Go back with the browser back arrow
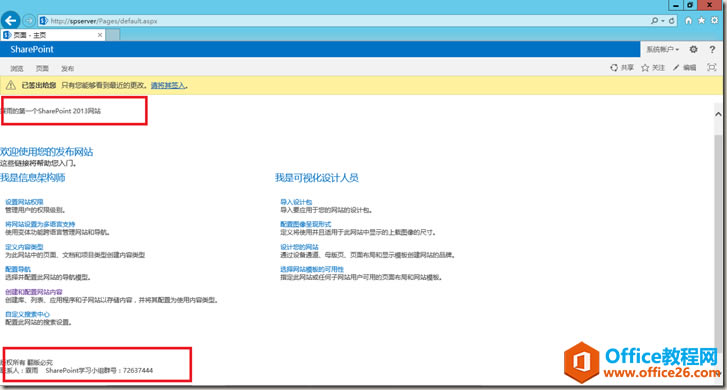 [10, 20]
